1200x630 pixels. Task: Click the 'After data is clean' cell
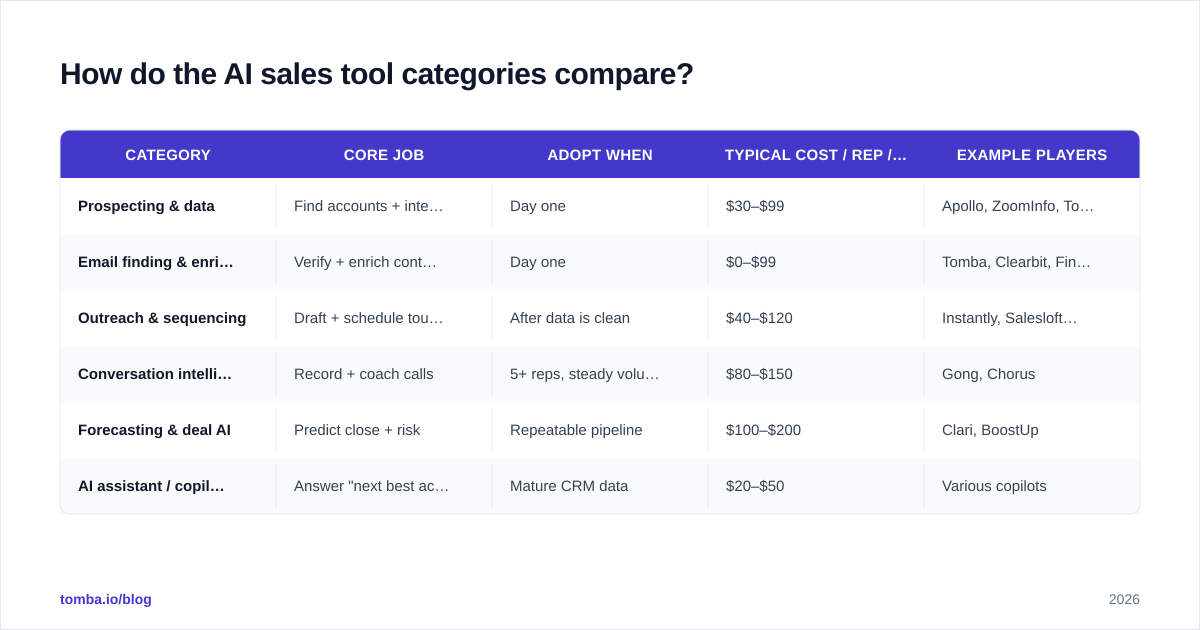click(600, 318)
